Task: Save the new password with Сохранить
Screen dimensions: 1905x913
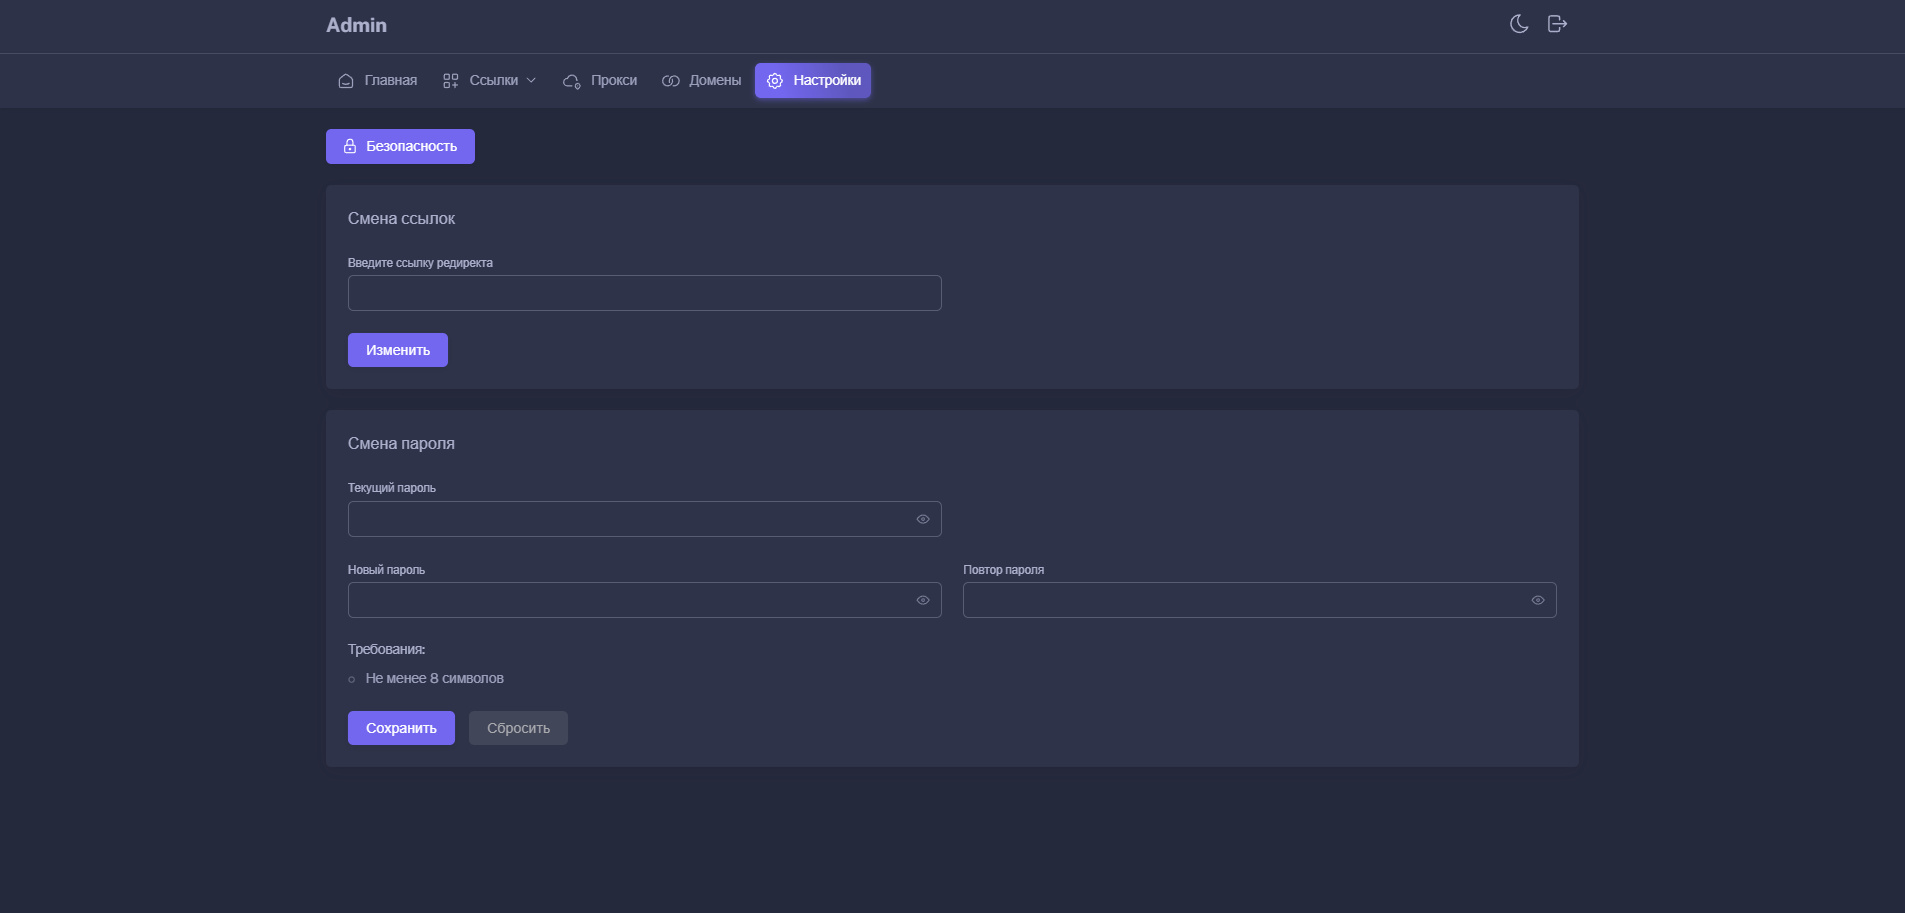Action: 401,728
